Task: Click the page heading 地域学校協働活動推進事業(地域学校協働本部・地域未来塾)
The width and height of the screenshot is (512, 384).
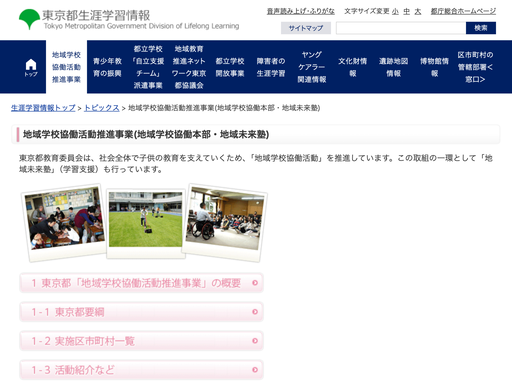Action: pos(146,134)
